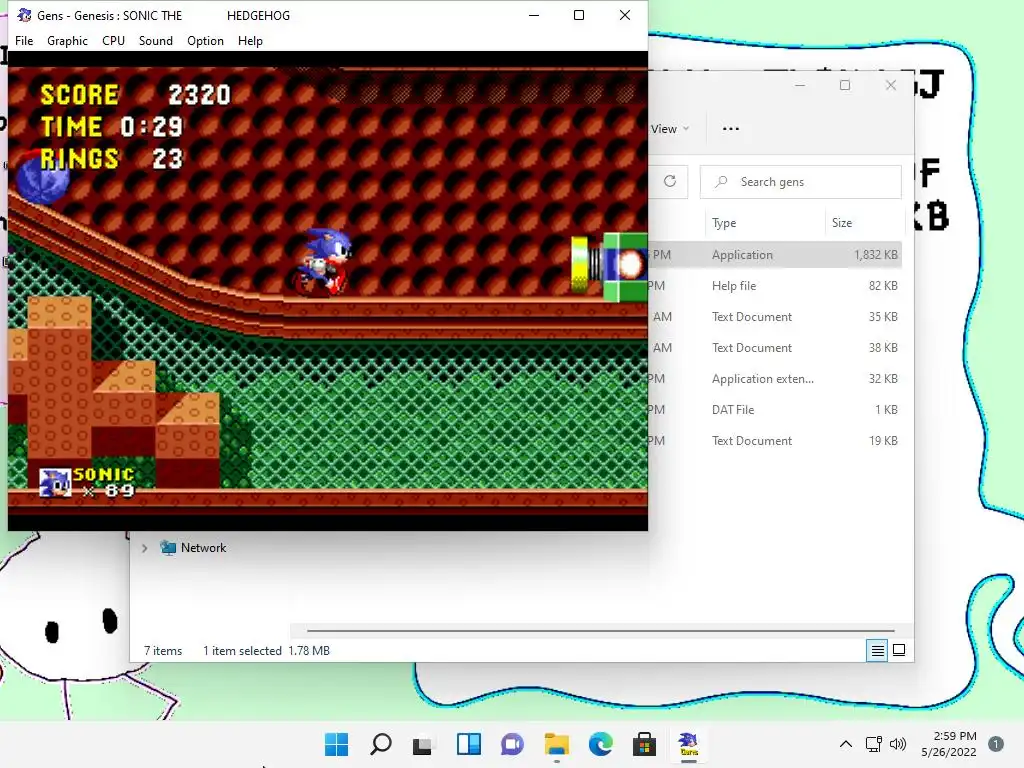Open the network tray icon

pyautogui.click(x=874, y=744)
